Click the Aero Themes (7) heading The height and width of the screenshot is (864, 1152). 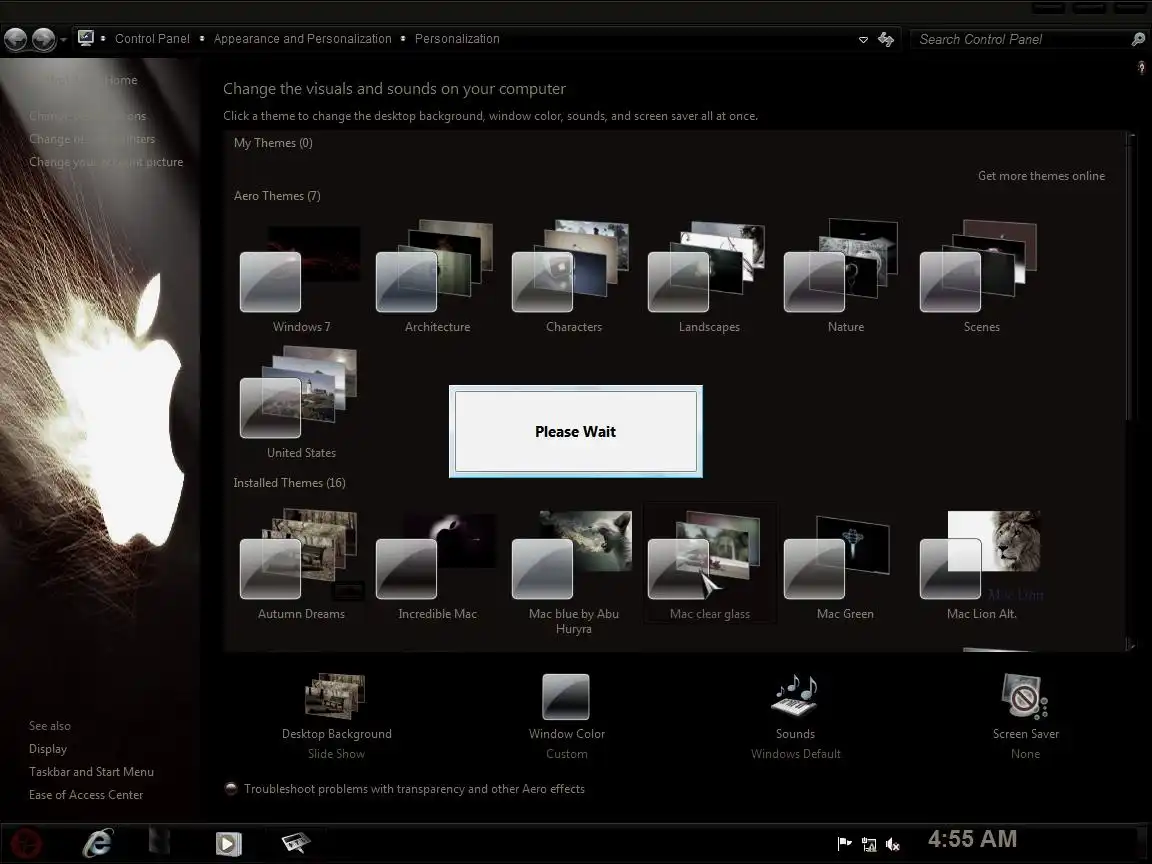tap(277, 195)
